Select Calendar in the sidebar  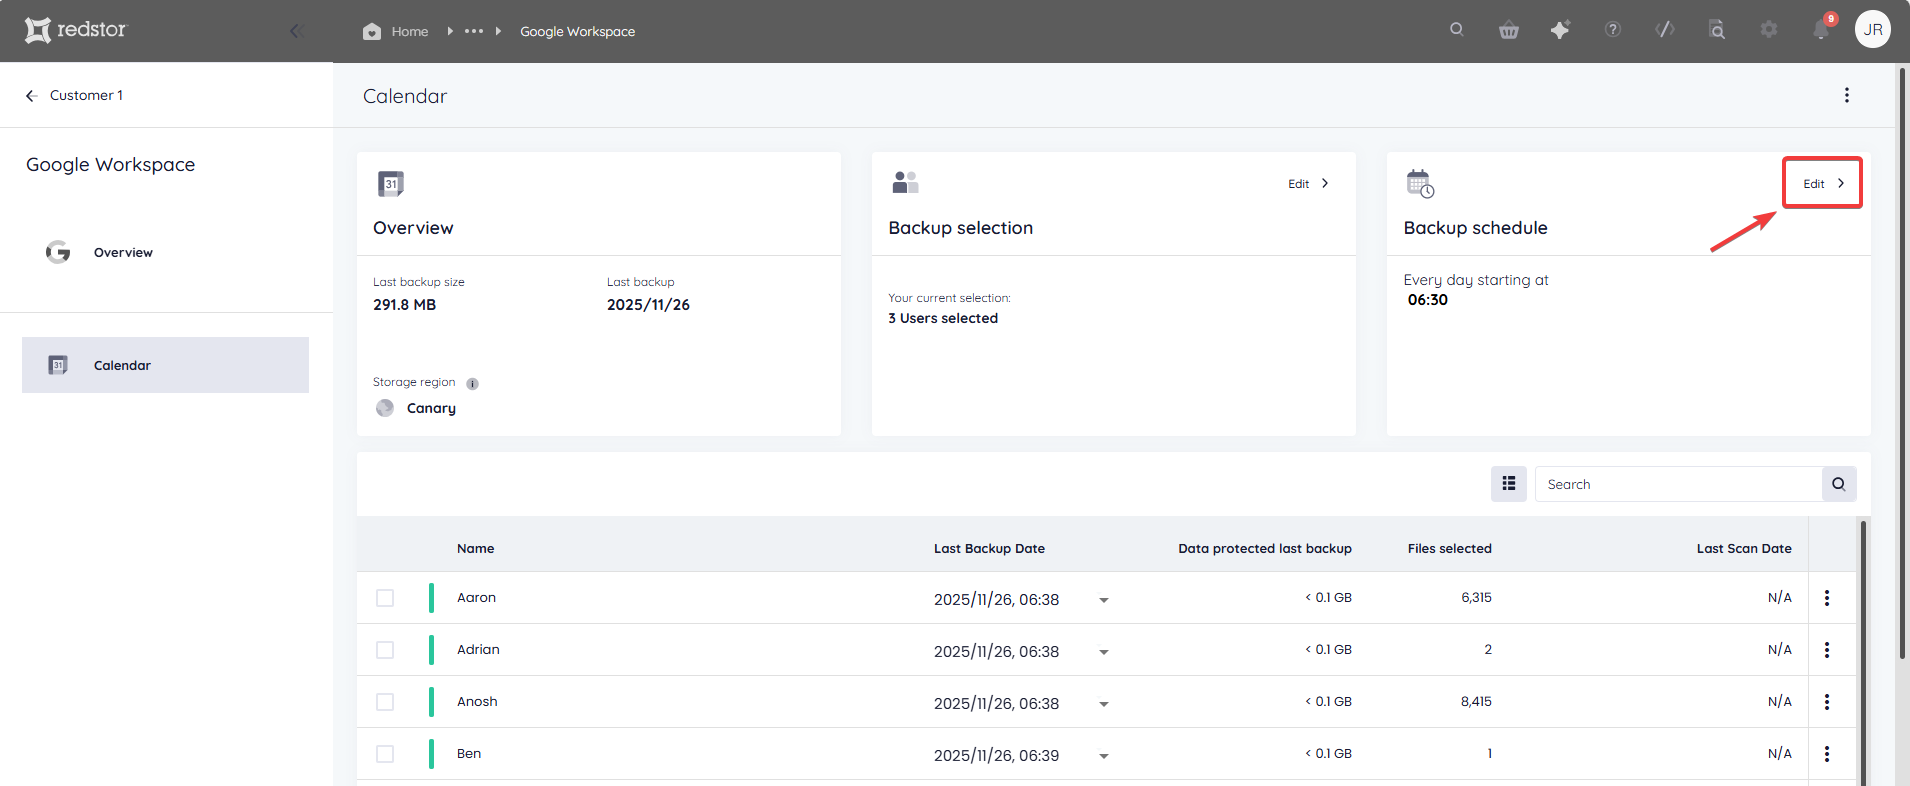tap(165, 365)
